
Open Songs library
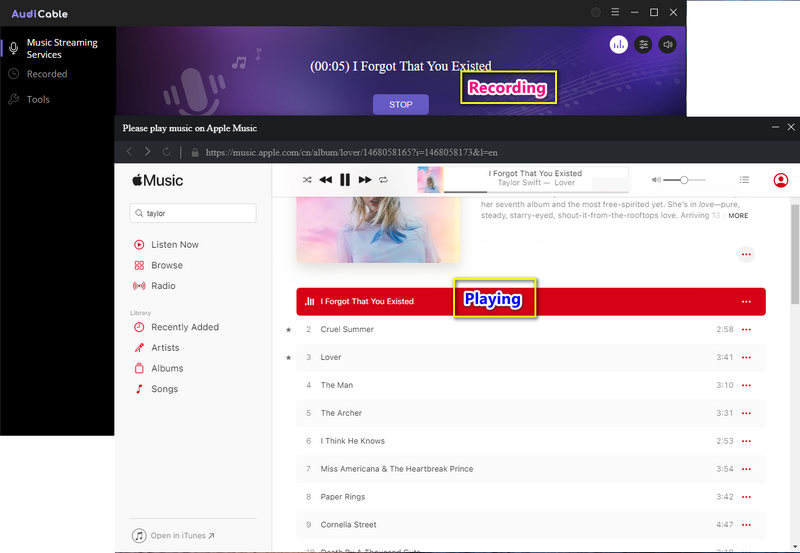point(156,389)
